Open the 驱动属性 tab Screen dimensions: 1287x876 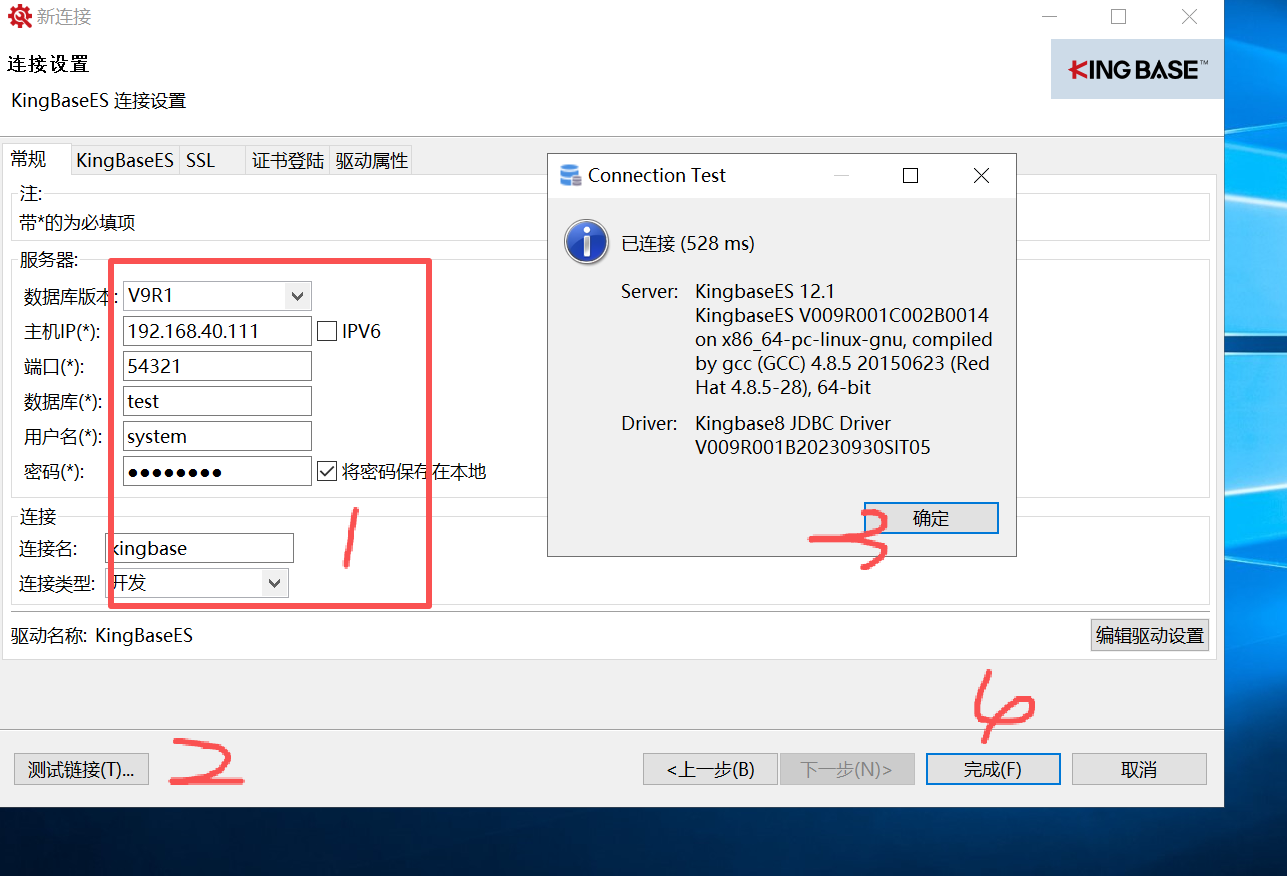(371, 161)
